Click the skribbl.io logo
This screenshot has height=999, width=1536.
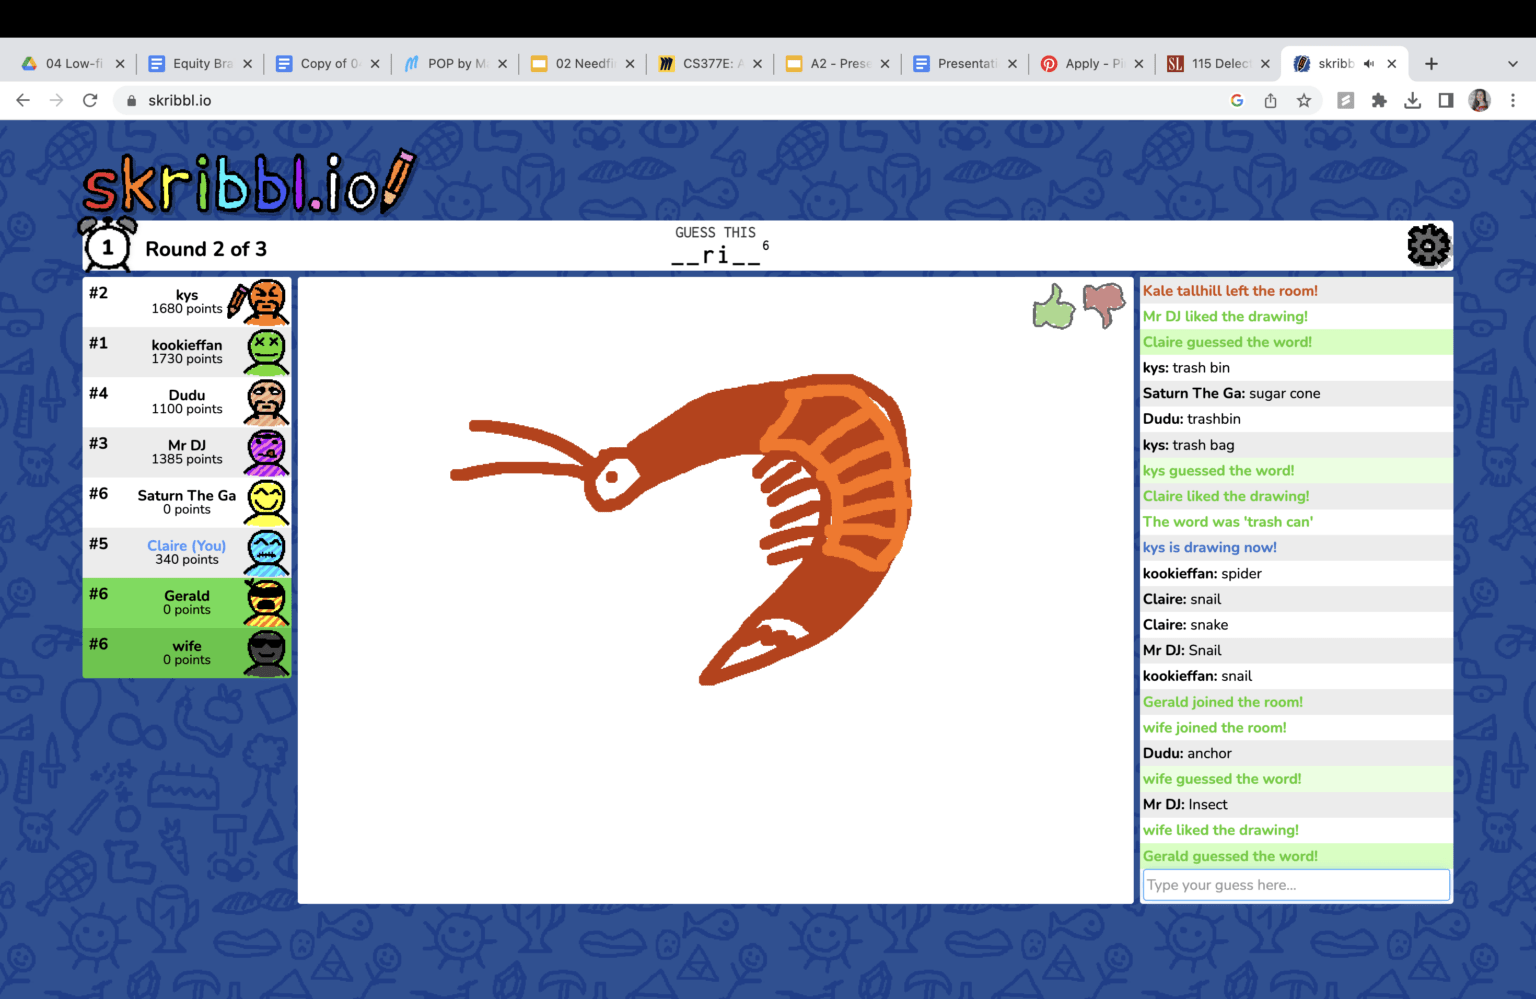[248, 183]
